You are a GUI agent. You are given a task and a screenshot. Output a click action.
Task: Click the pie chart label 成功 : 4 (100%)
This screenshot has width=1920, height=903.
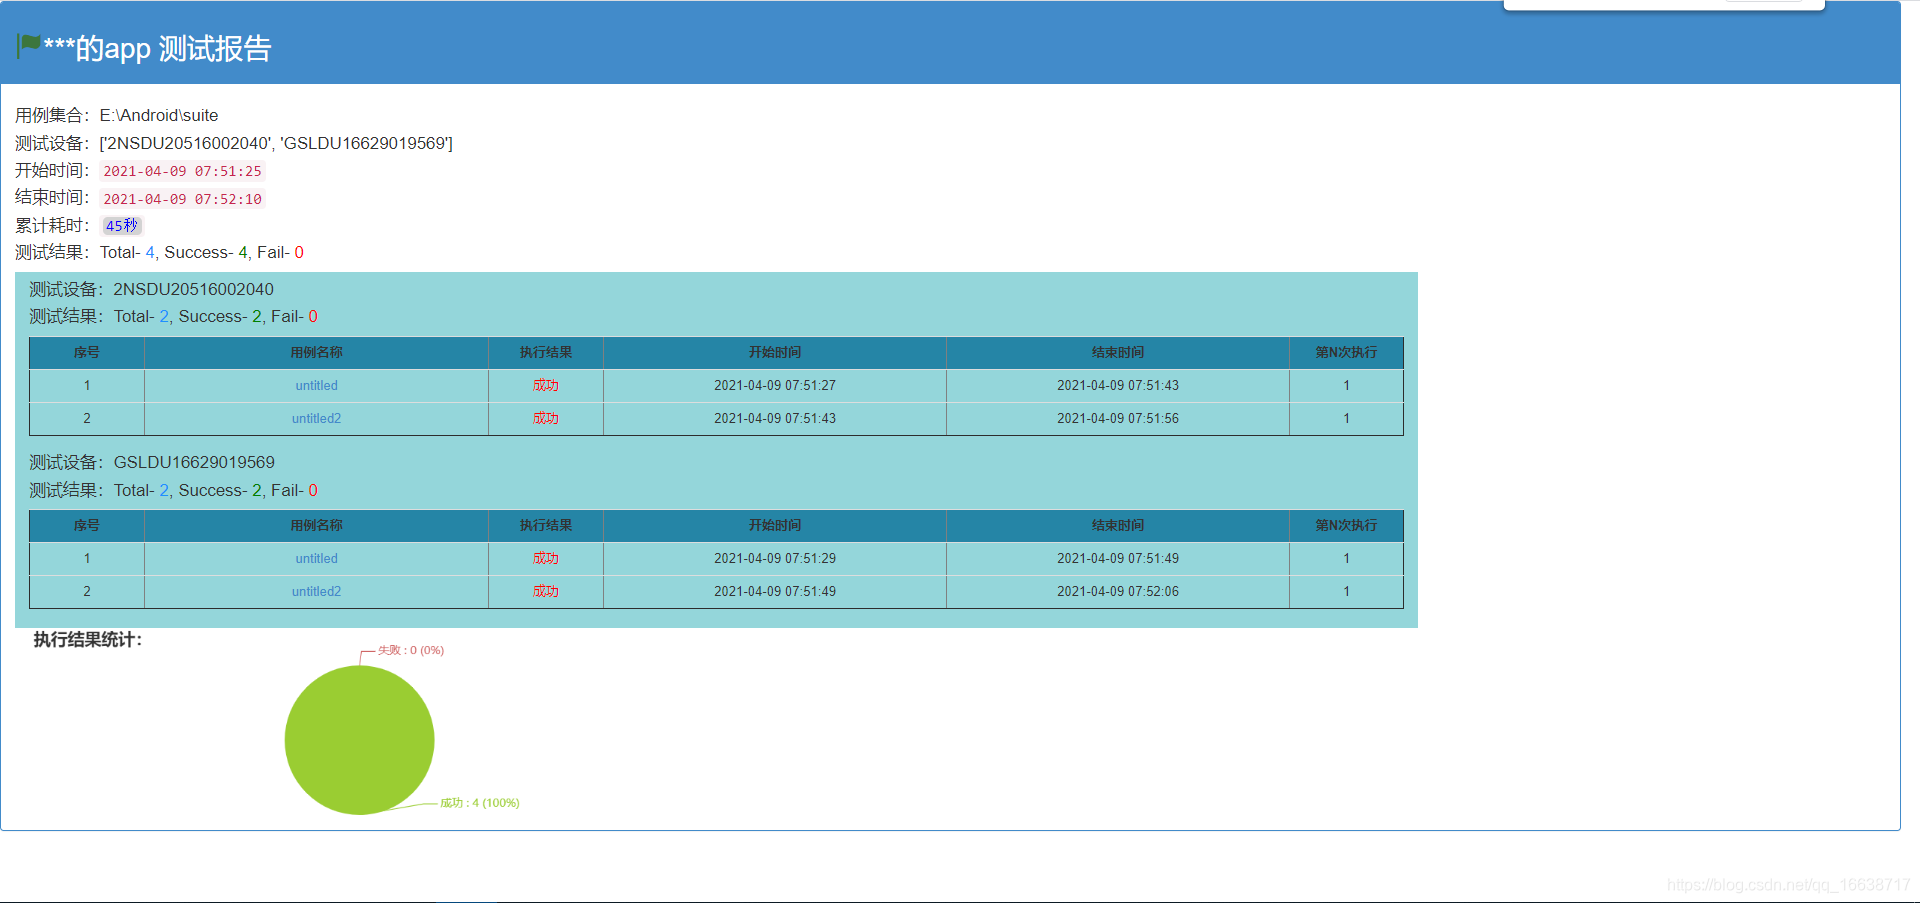coord(480,803)
